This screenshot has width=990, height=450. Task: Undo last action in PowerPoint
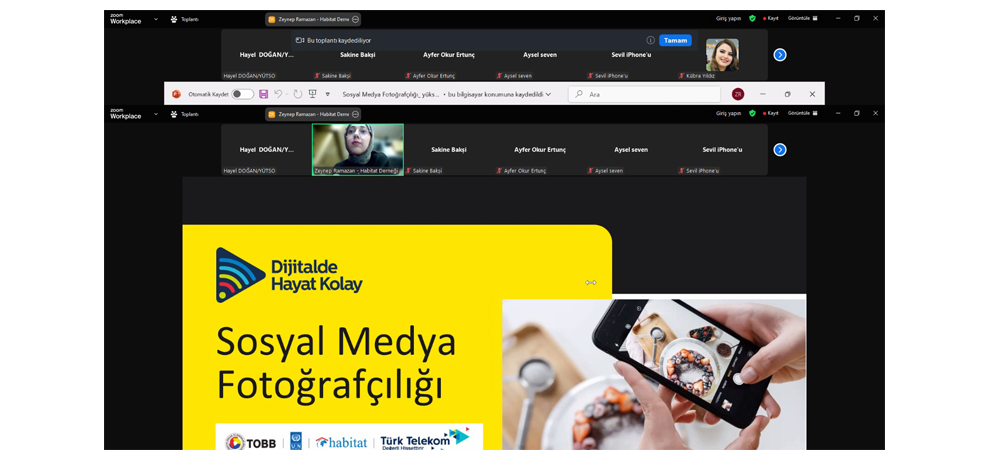[x=278, y=94]
